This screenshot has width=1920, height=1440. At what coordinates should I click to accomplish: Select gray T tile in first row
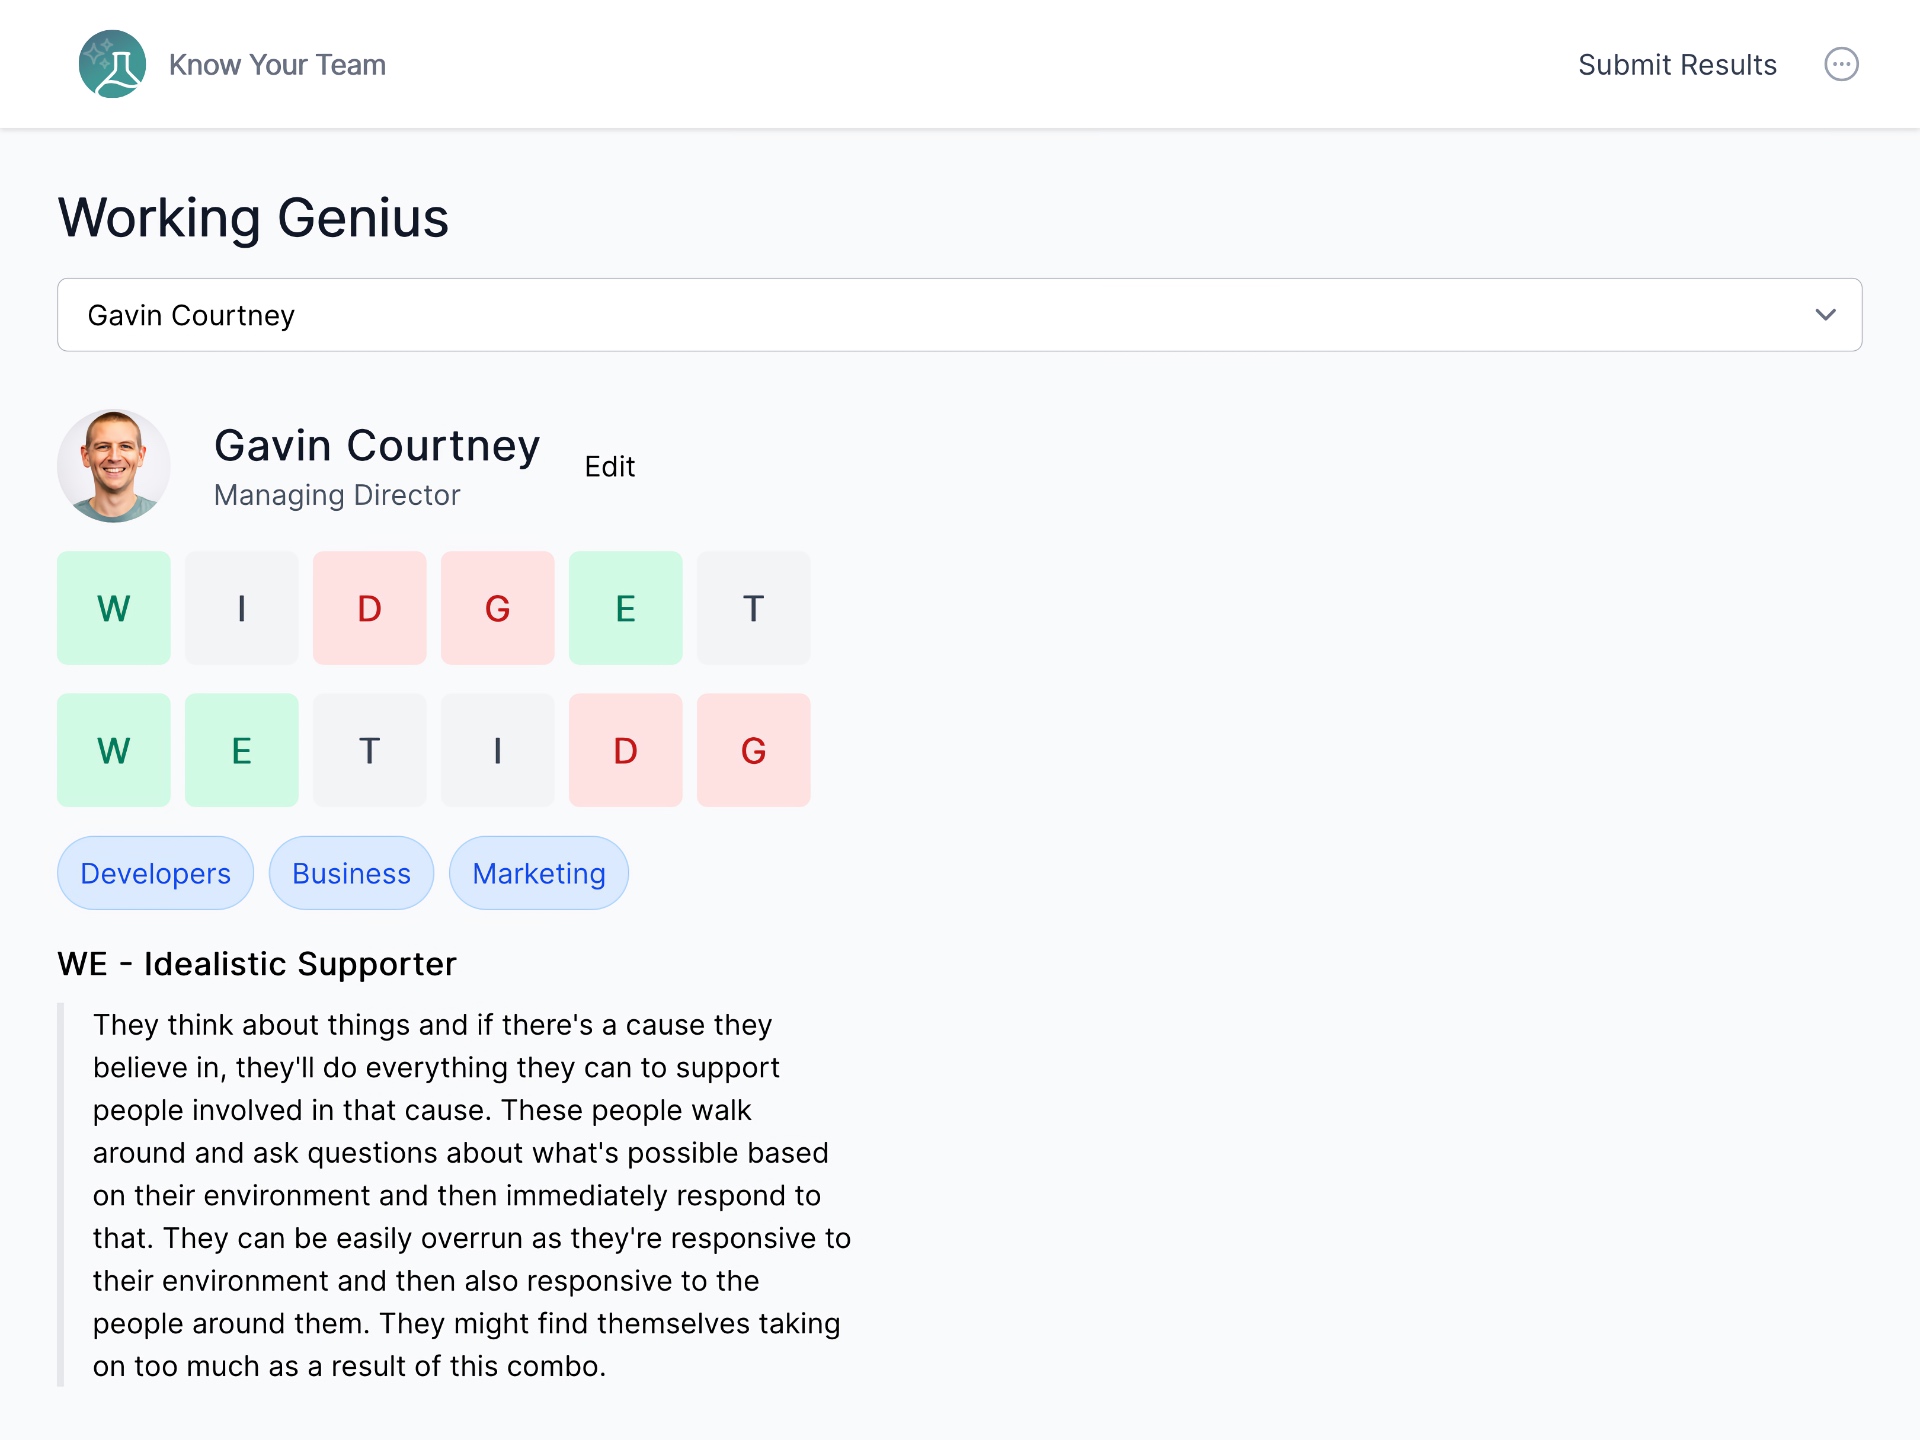[x=753, y=608]
